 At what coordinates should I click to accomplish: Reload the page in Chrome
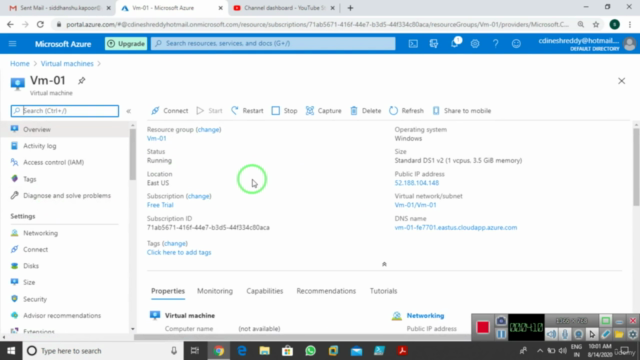[x=40, y=24]
